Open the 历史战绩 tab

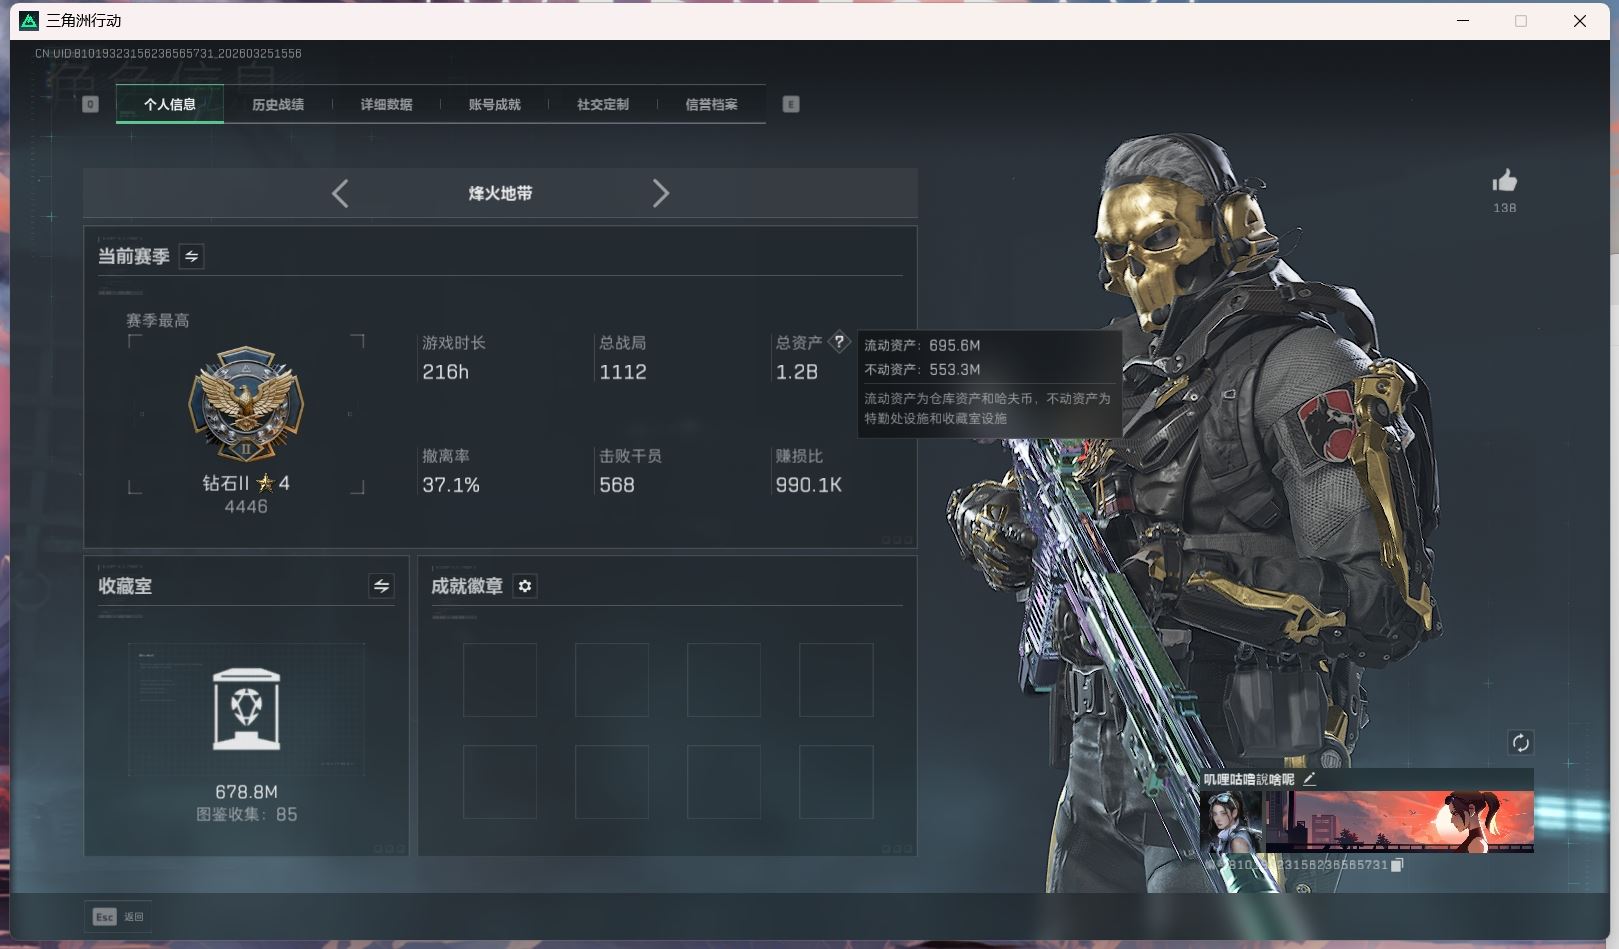(278, 104)
